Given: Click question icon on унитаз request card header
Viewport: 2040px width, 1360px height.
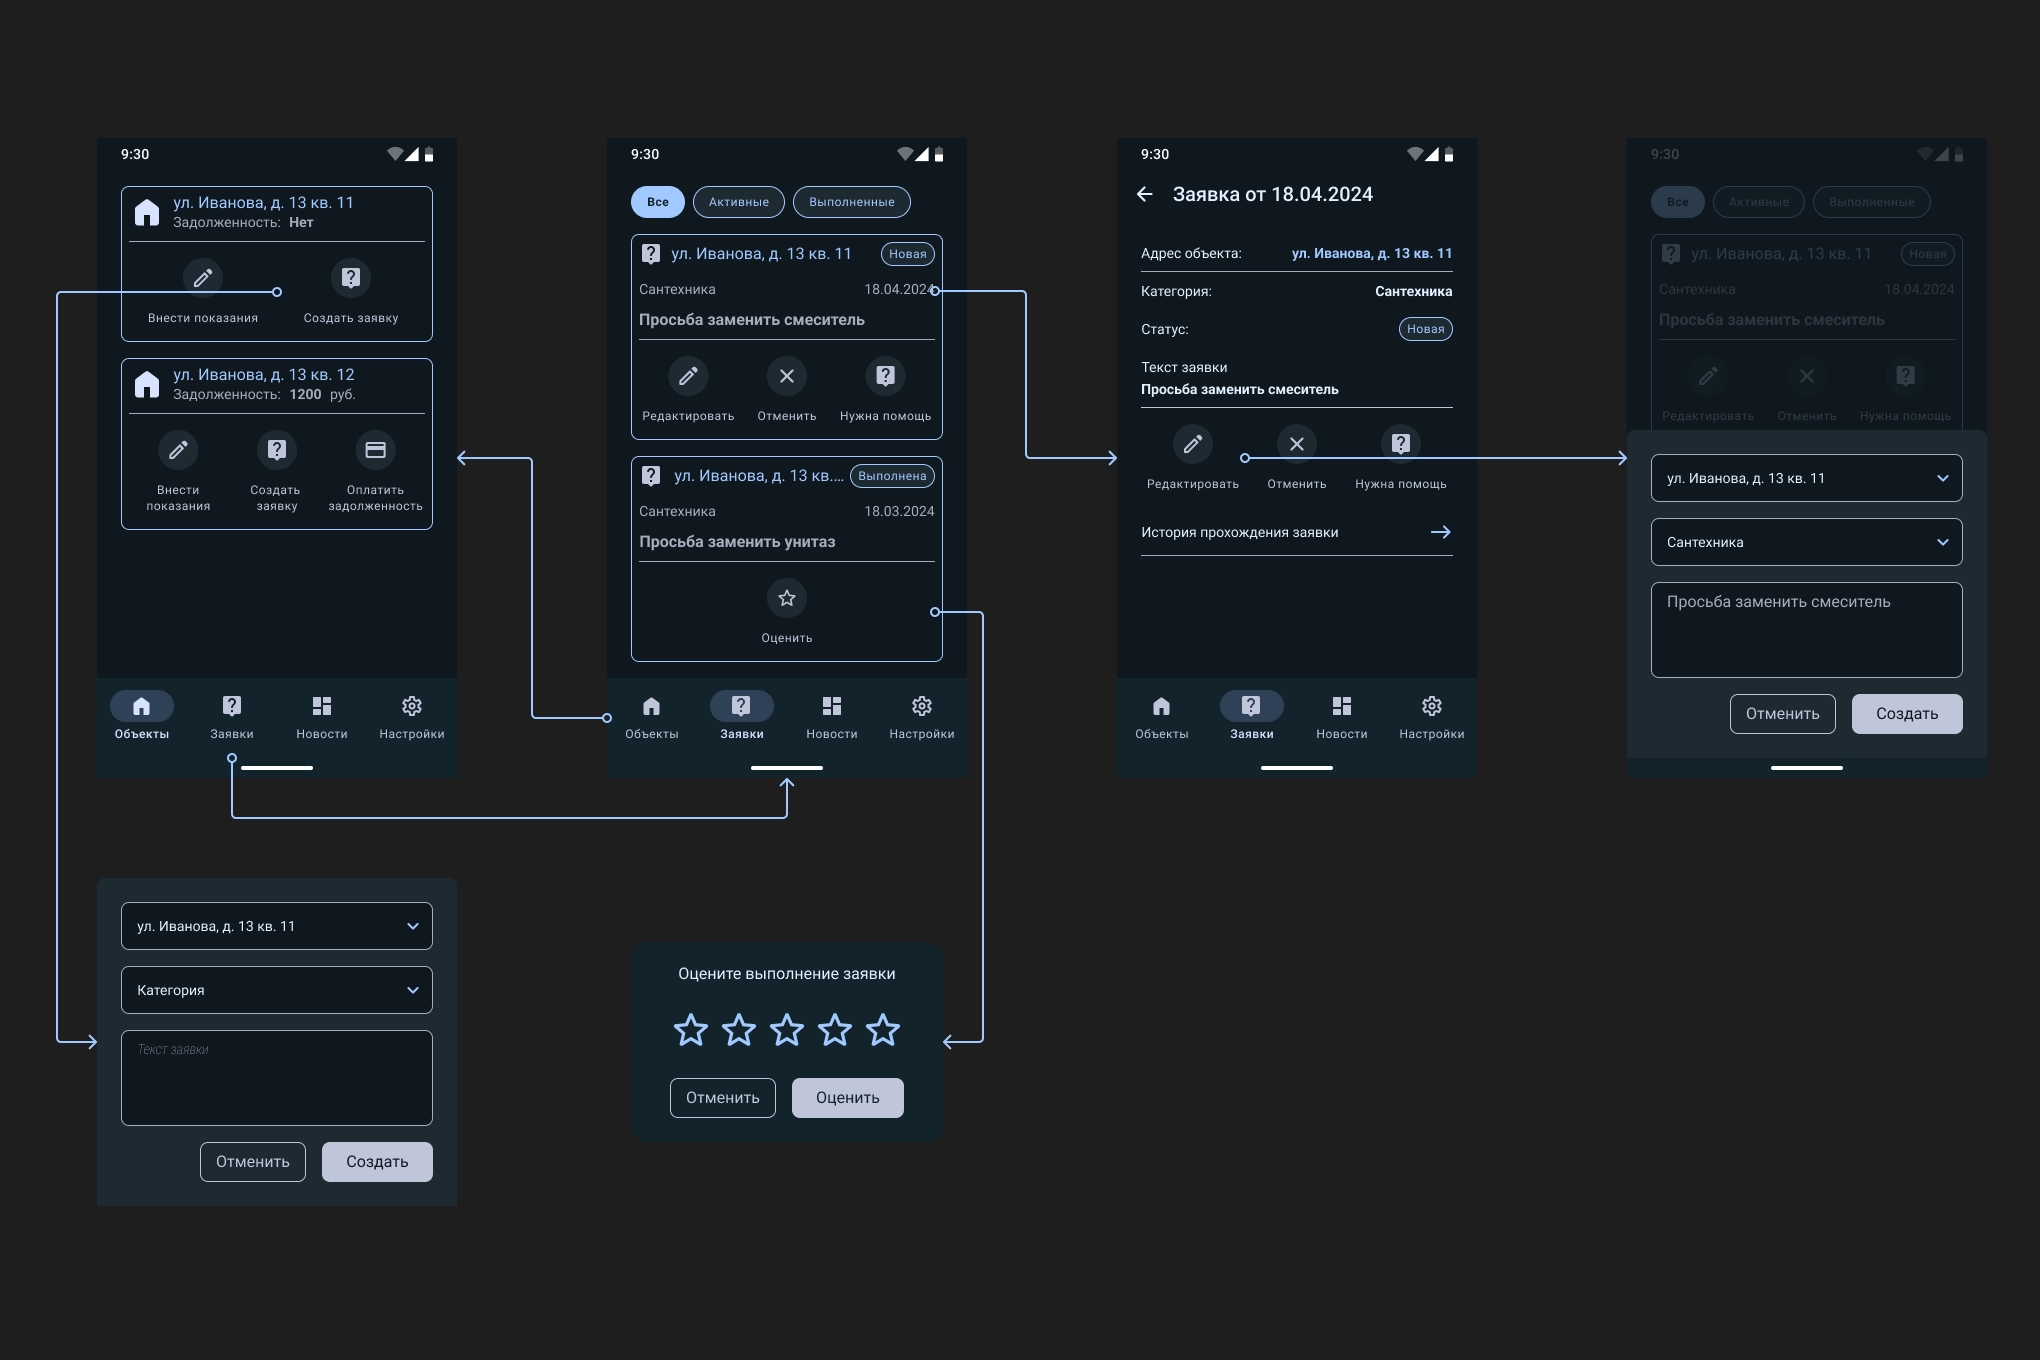Looking at the screenshot, I should (x=651, y=476).
